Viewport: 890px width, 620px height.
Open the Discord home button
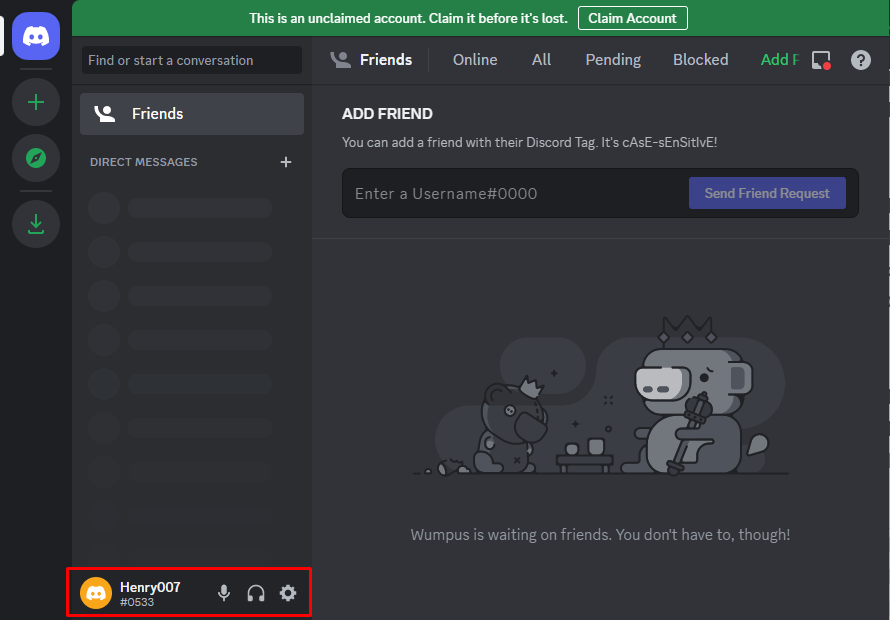(36, 36)
